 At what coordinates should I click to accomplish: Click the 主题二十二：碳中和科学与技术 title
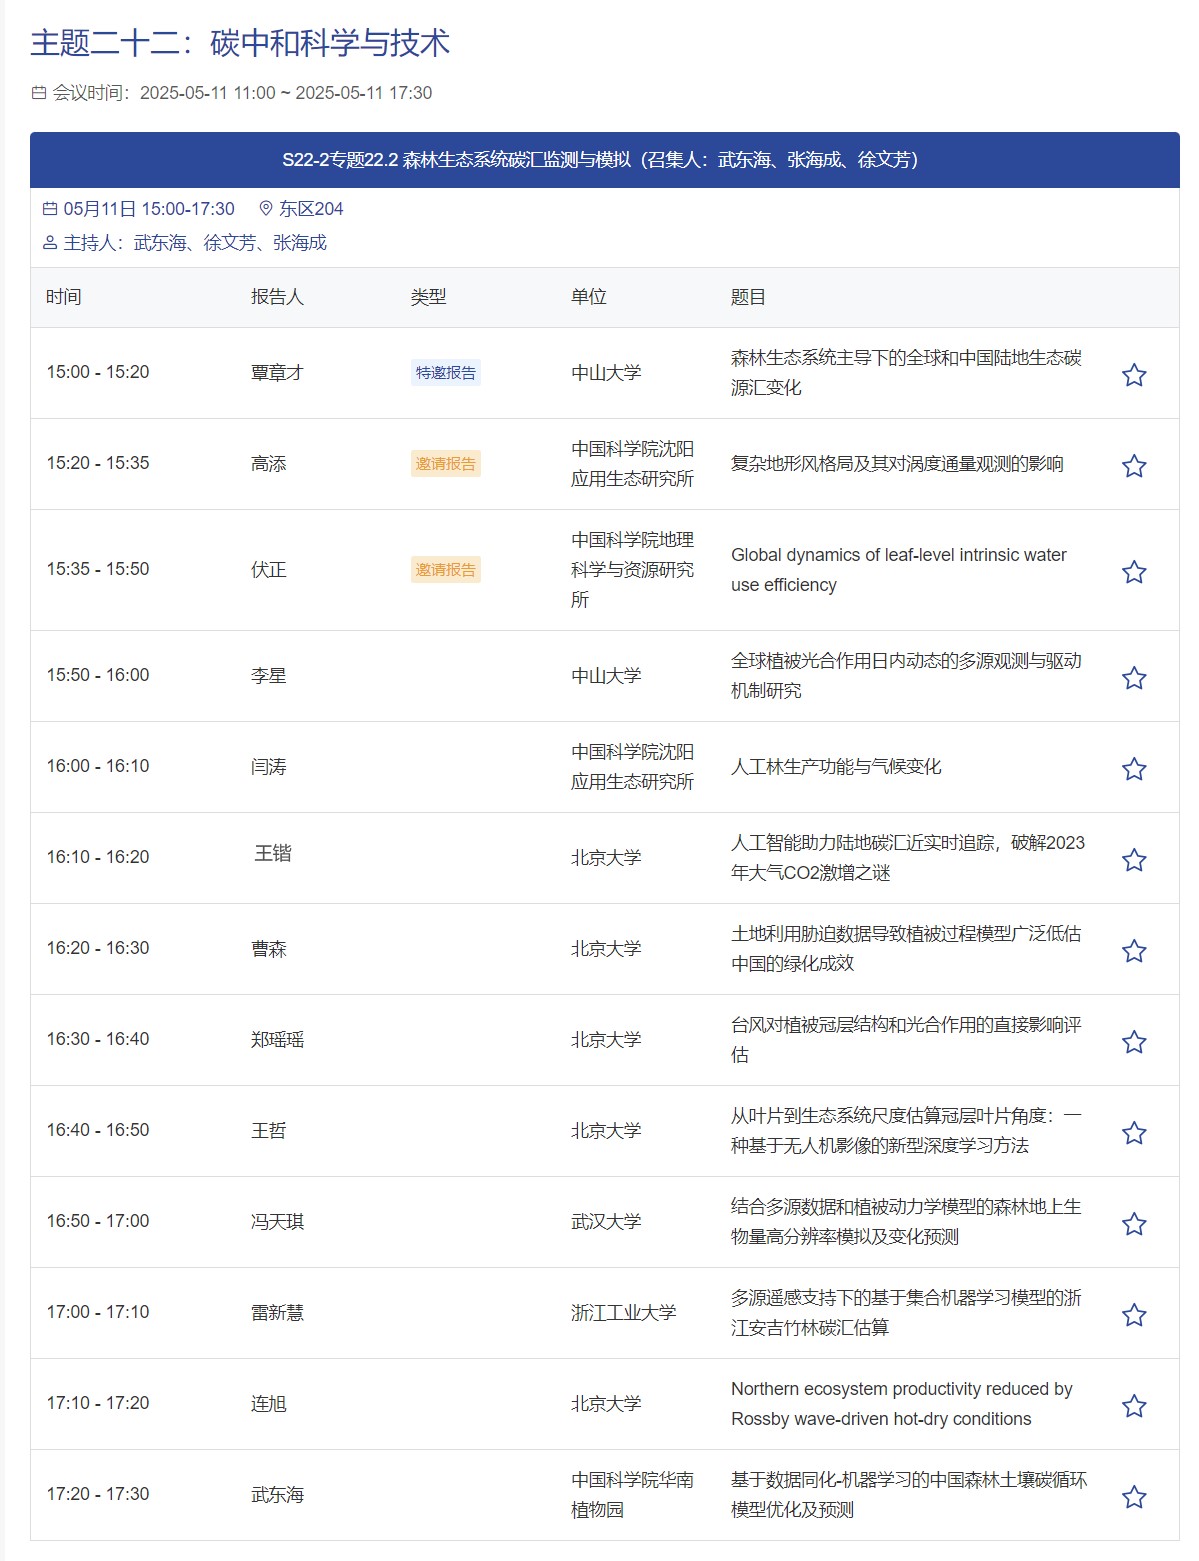click(x=240, y=43)
